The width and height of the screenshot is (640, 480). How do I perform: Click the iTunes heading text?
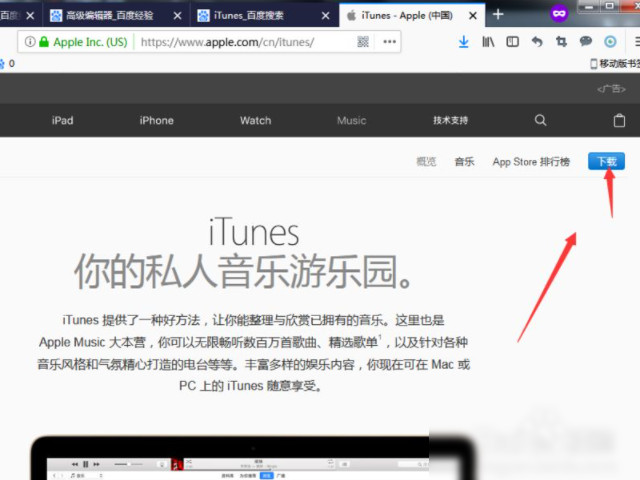[x=254, y=232]
